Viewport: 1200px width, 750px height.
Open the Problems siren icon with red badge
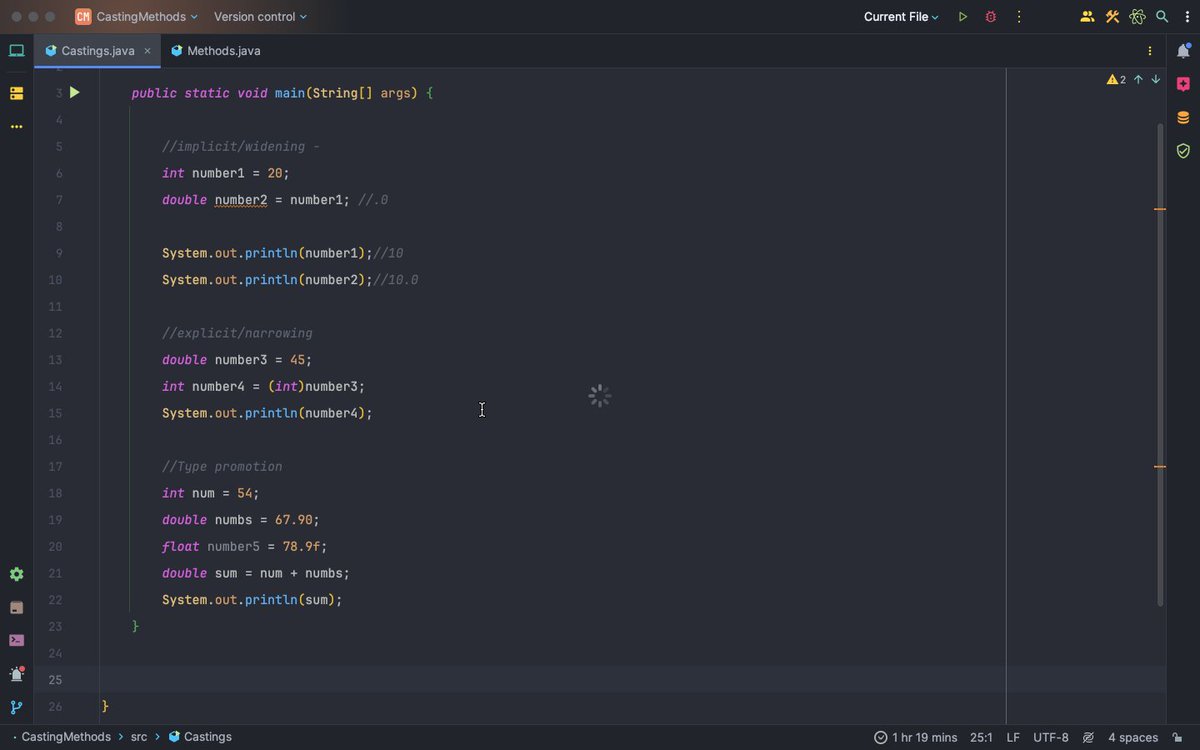pyautogui.click(x=16, y=674)
